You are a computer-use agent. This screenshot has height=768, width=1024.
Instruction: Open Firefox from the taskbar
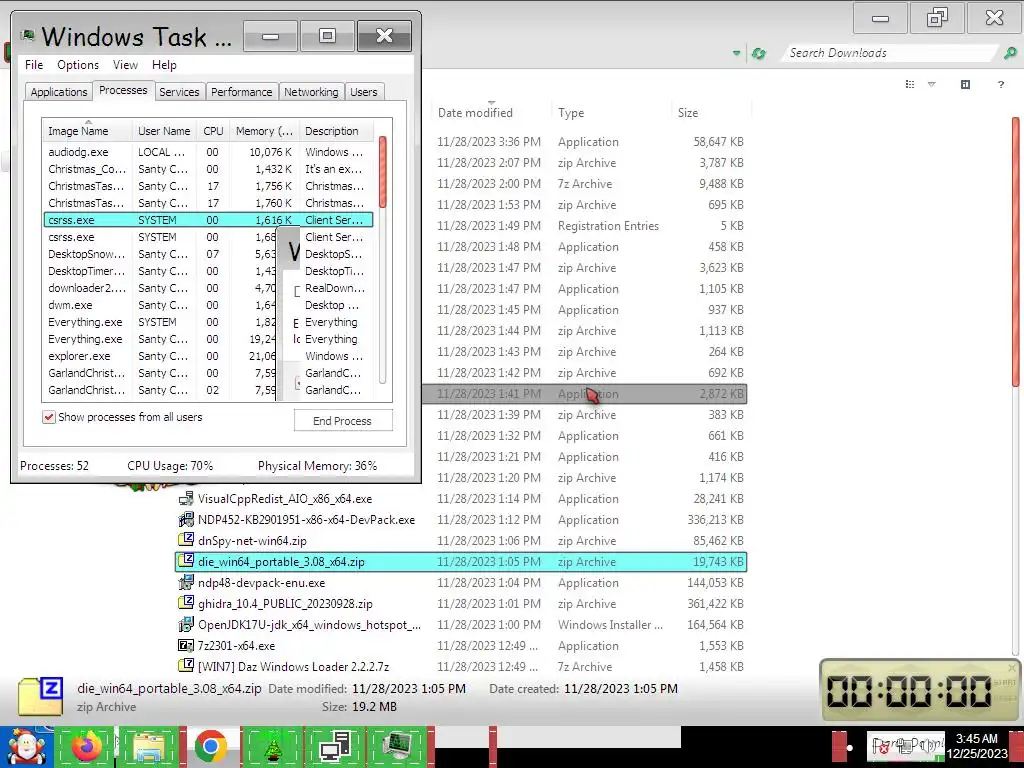tap(87, 747)
